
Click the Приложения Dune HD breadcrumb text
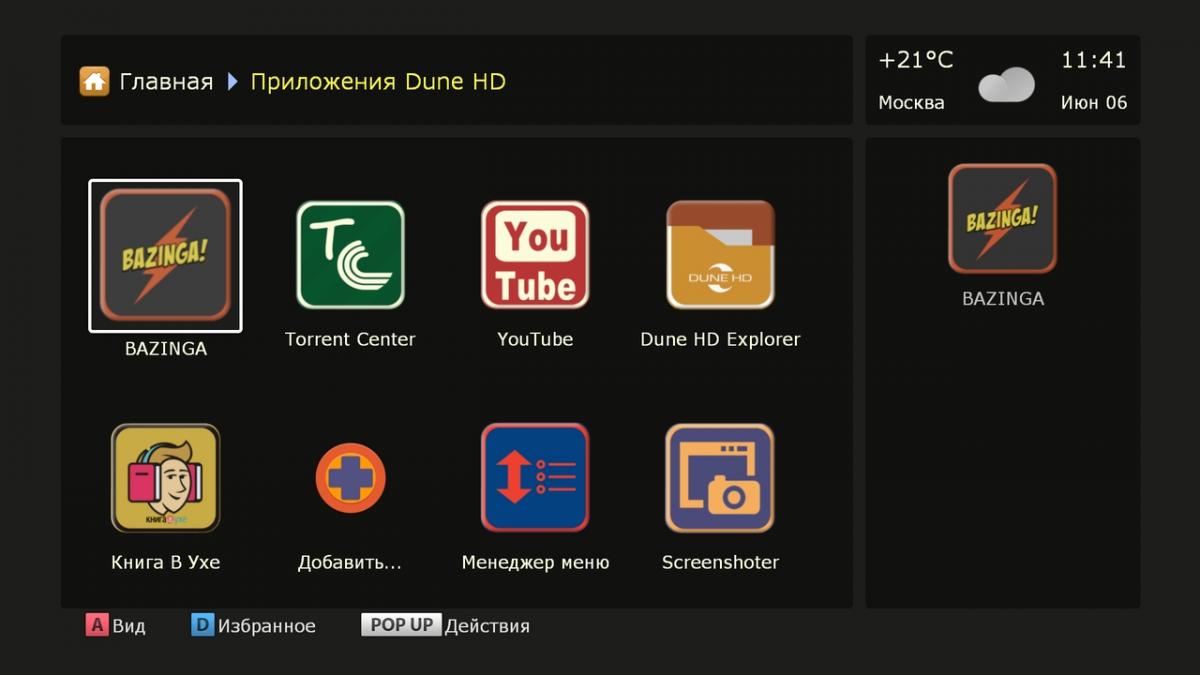[x=378, y=82]
